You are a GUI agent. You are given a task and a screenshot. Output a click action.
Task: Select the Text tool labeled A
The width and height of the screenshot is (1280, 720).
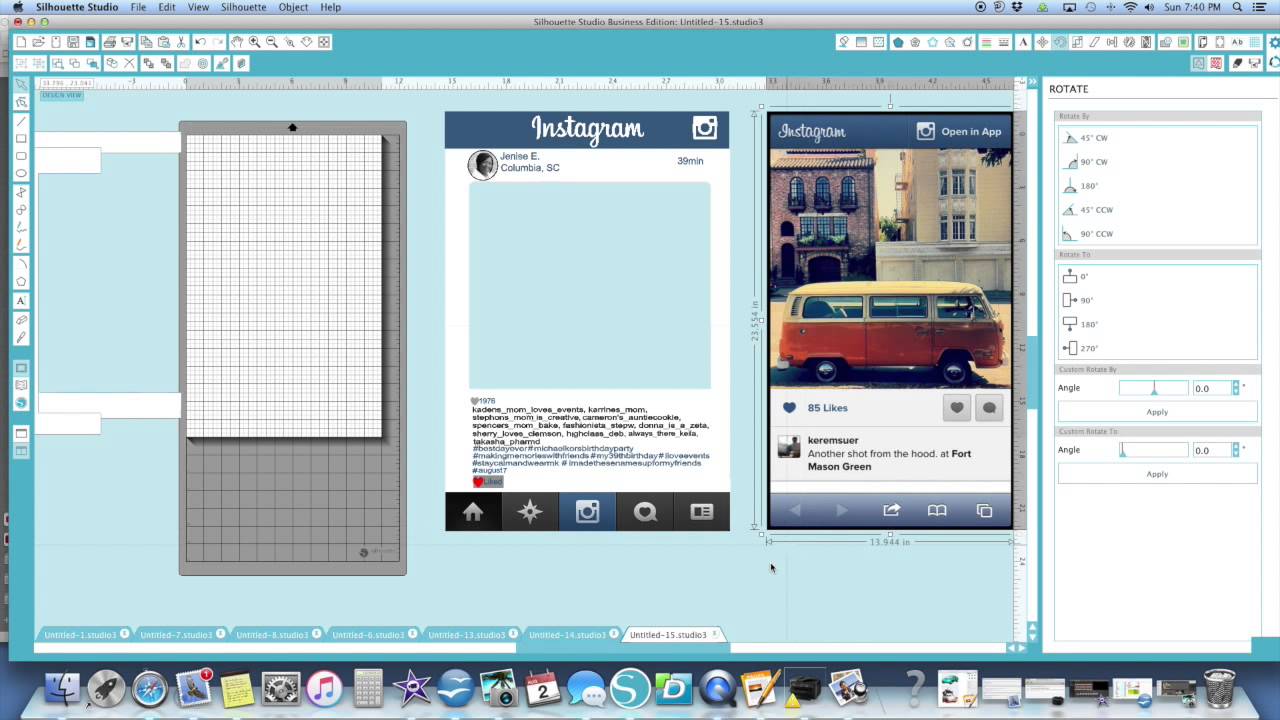(x=21, y=300)
